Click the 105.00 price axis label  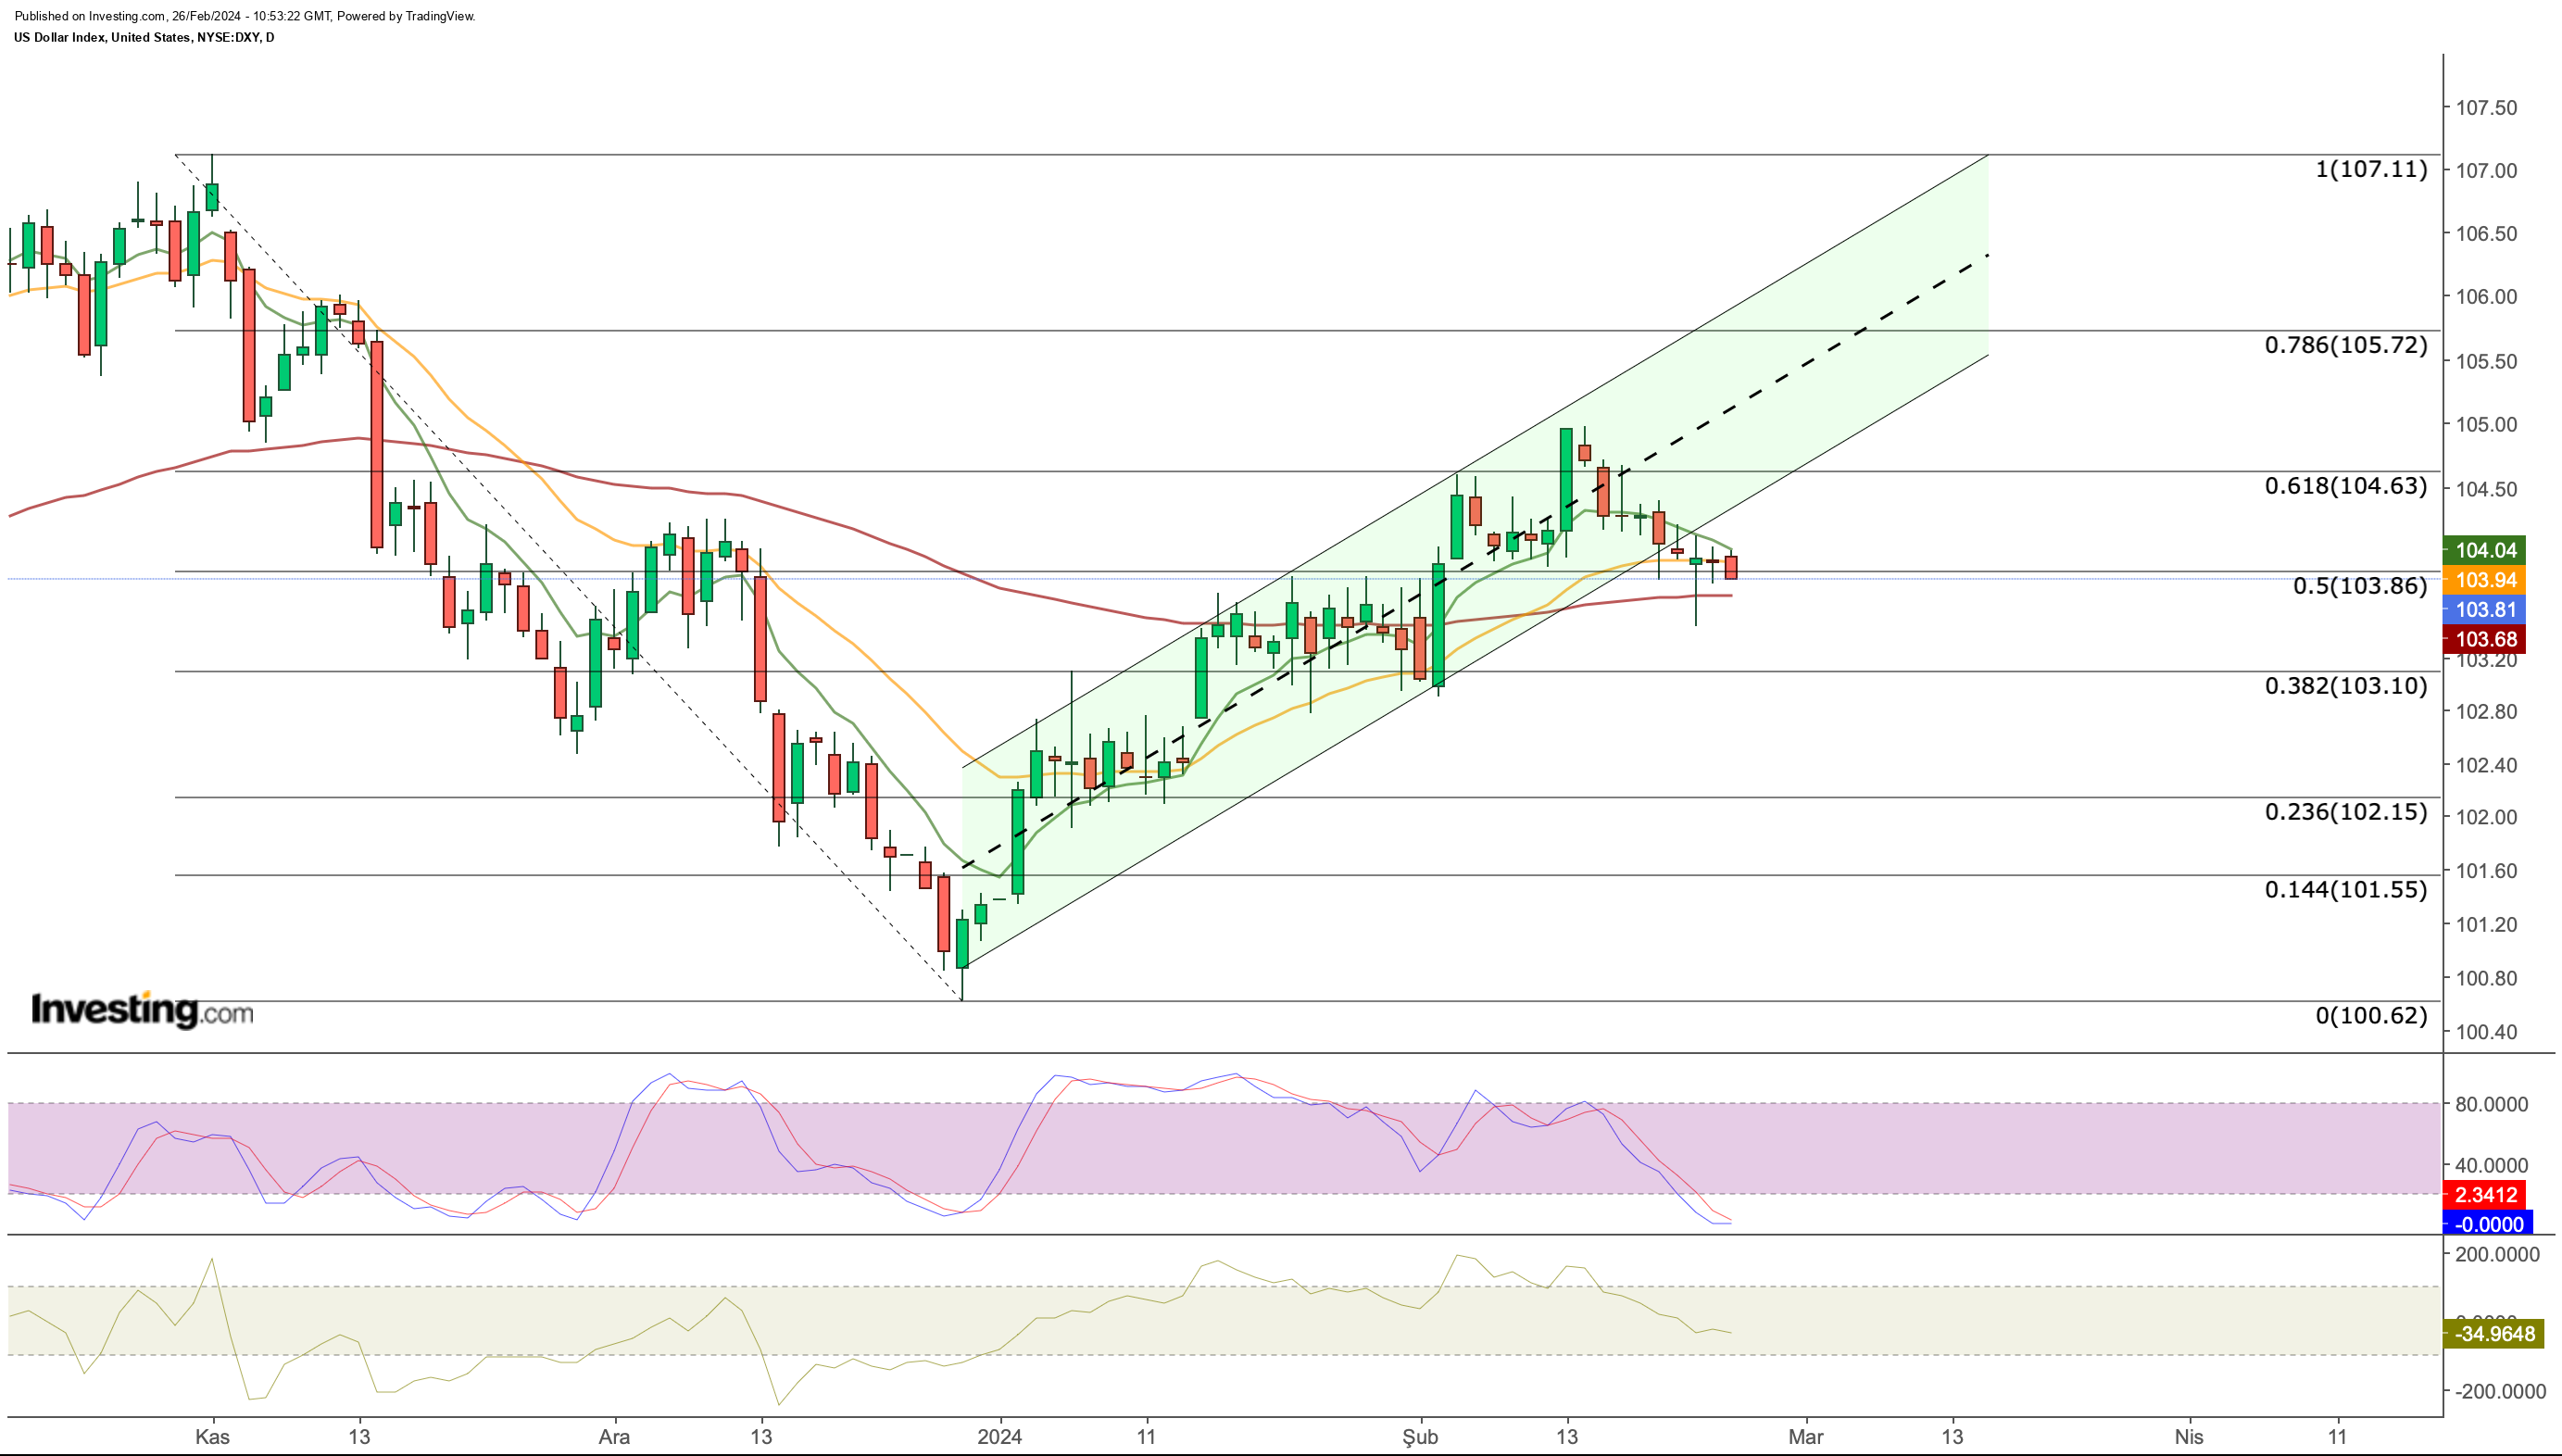[2486, 425]
